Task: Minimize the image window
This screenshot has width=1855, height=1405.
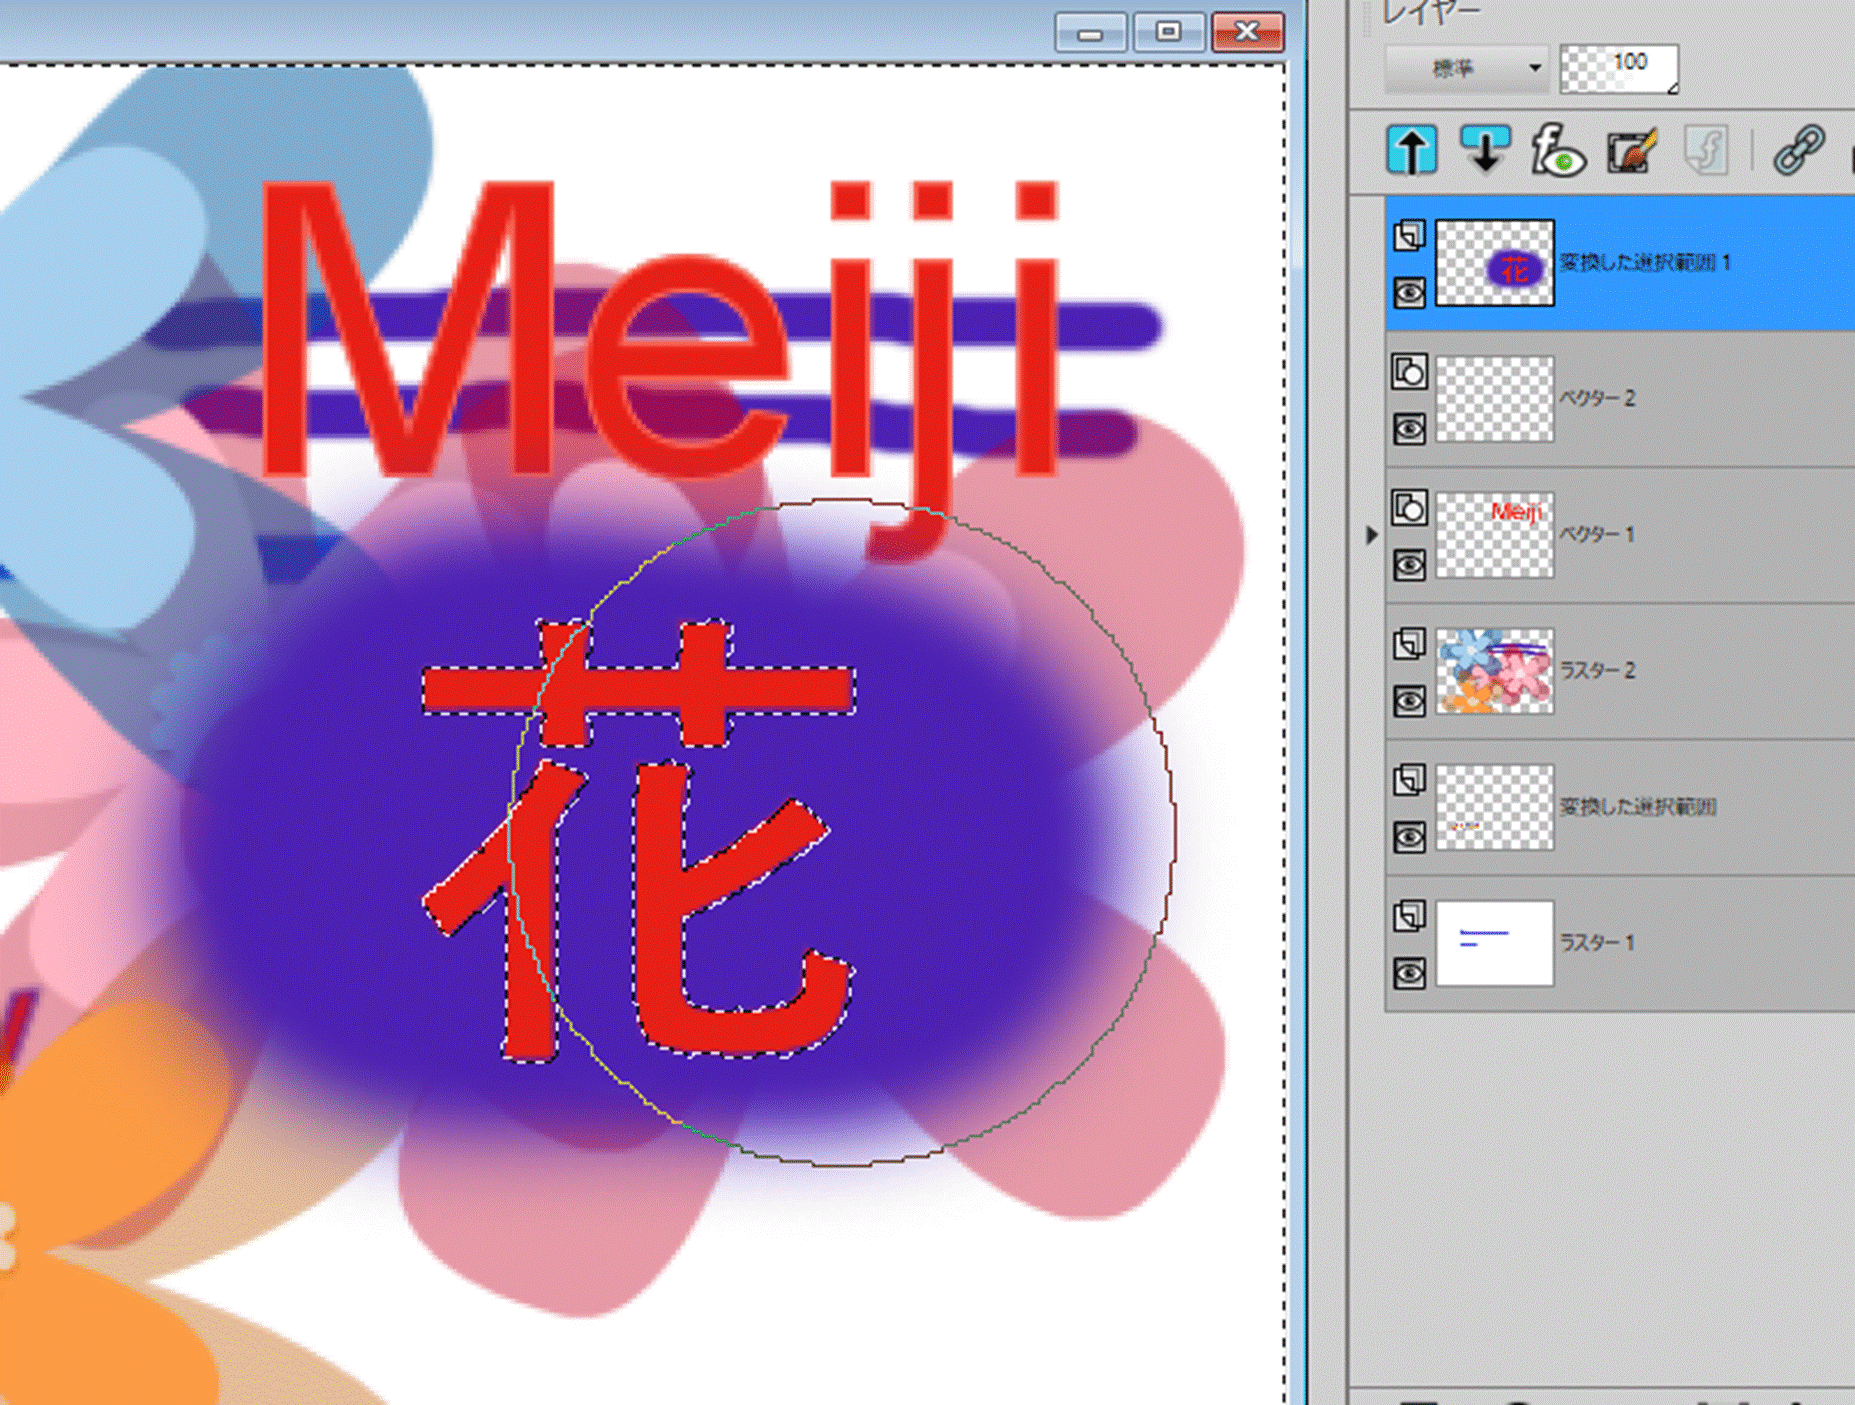Action: pos(1090,33)
